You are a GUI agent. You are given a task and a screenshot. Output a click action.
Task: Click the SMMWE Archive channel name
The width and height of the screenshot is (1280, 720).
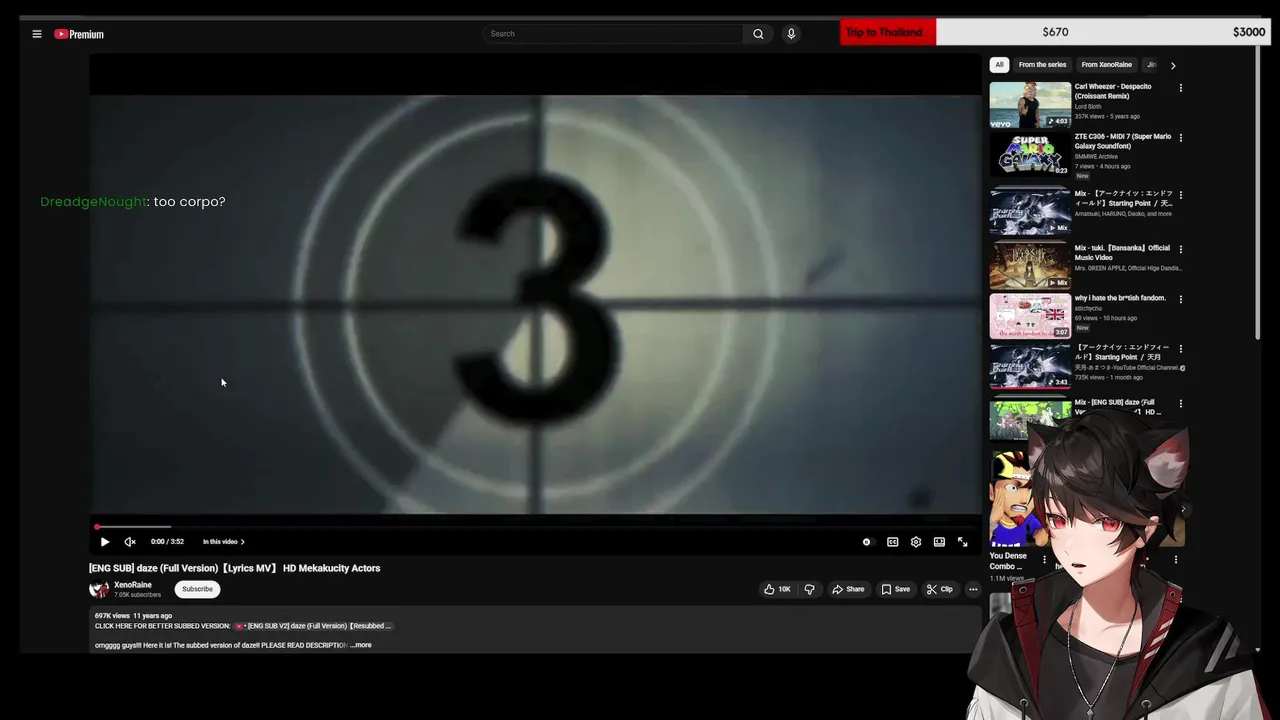tap(1096, 156)
